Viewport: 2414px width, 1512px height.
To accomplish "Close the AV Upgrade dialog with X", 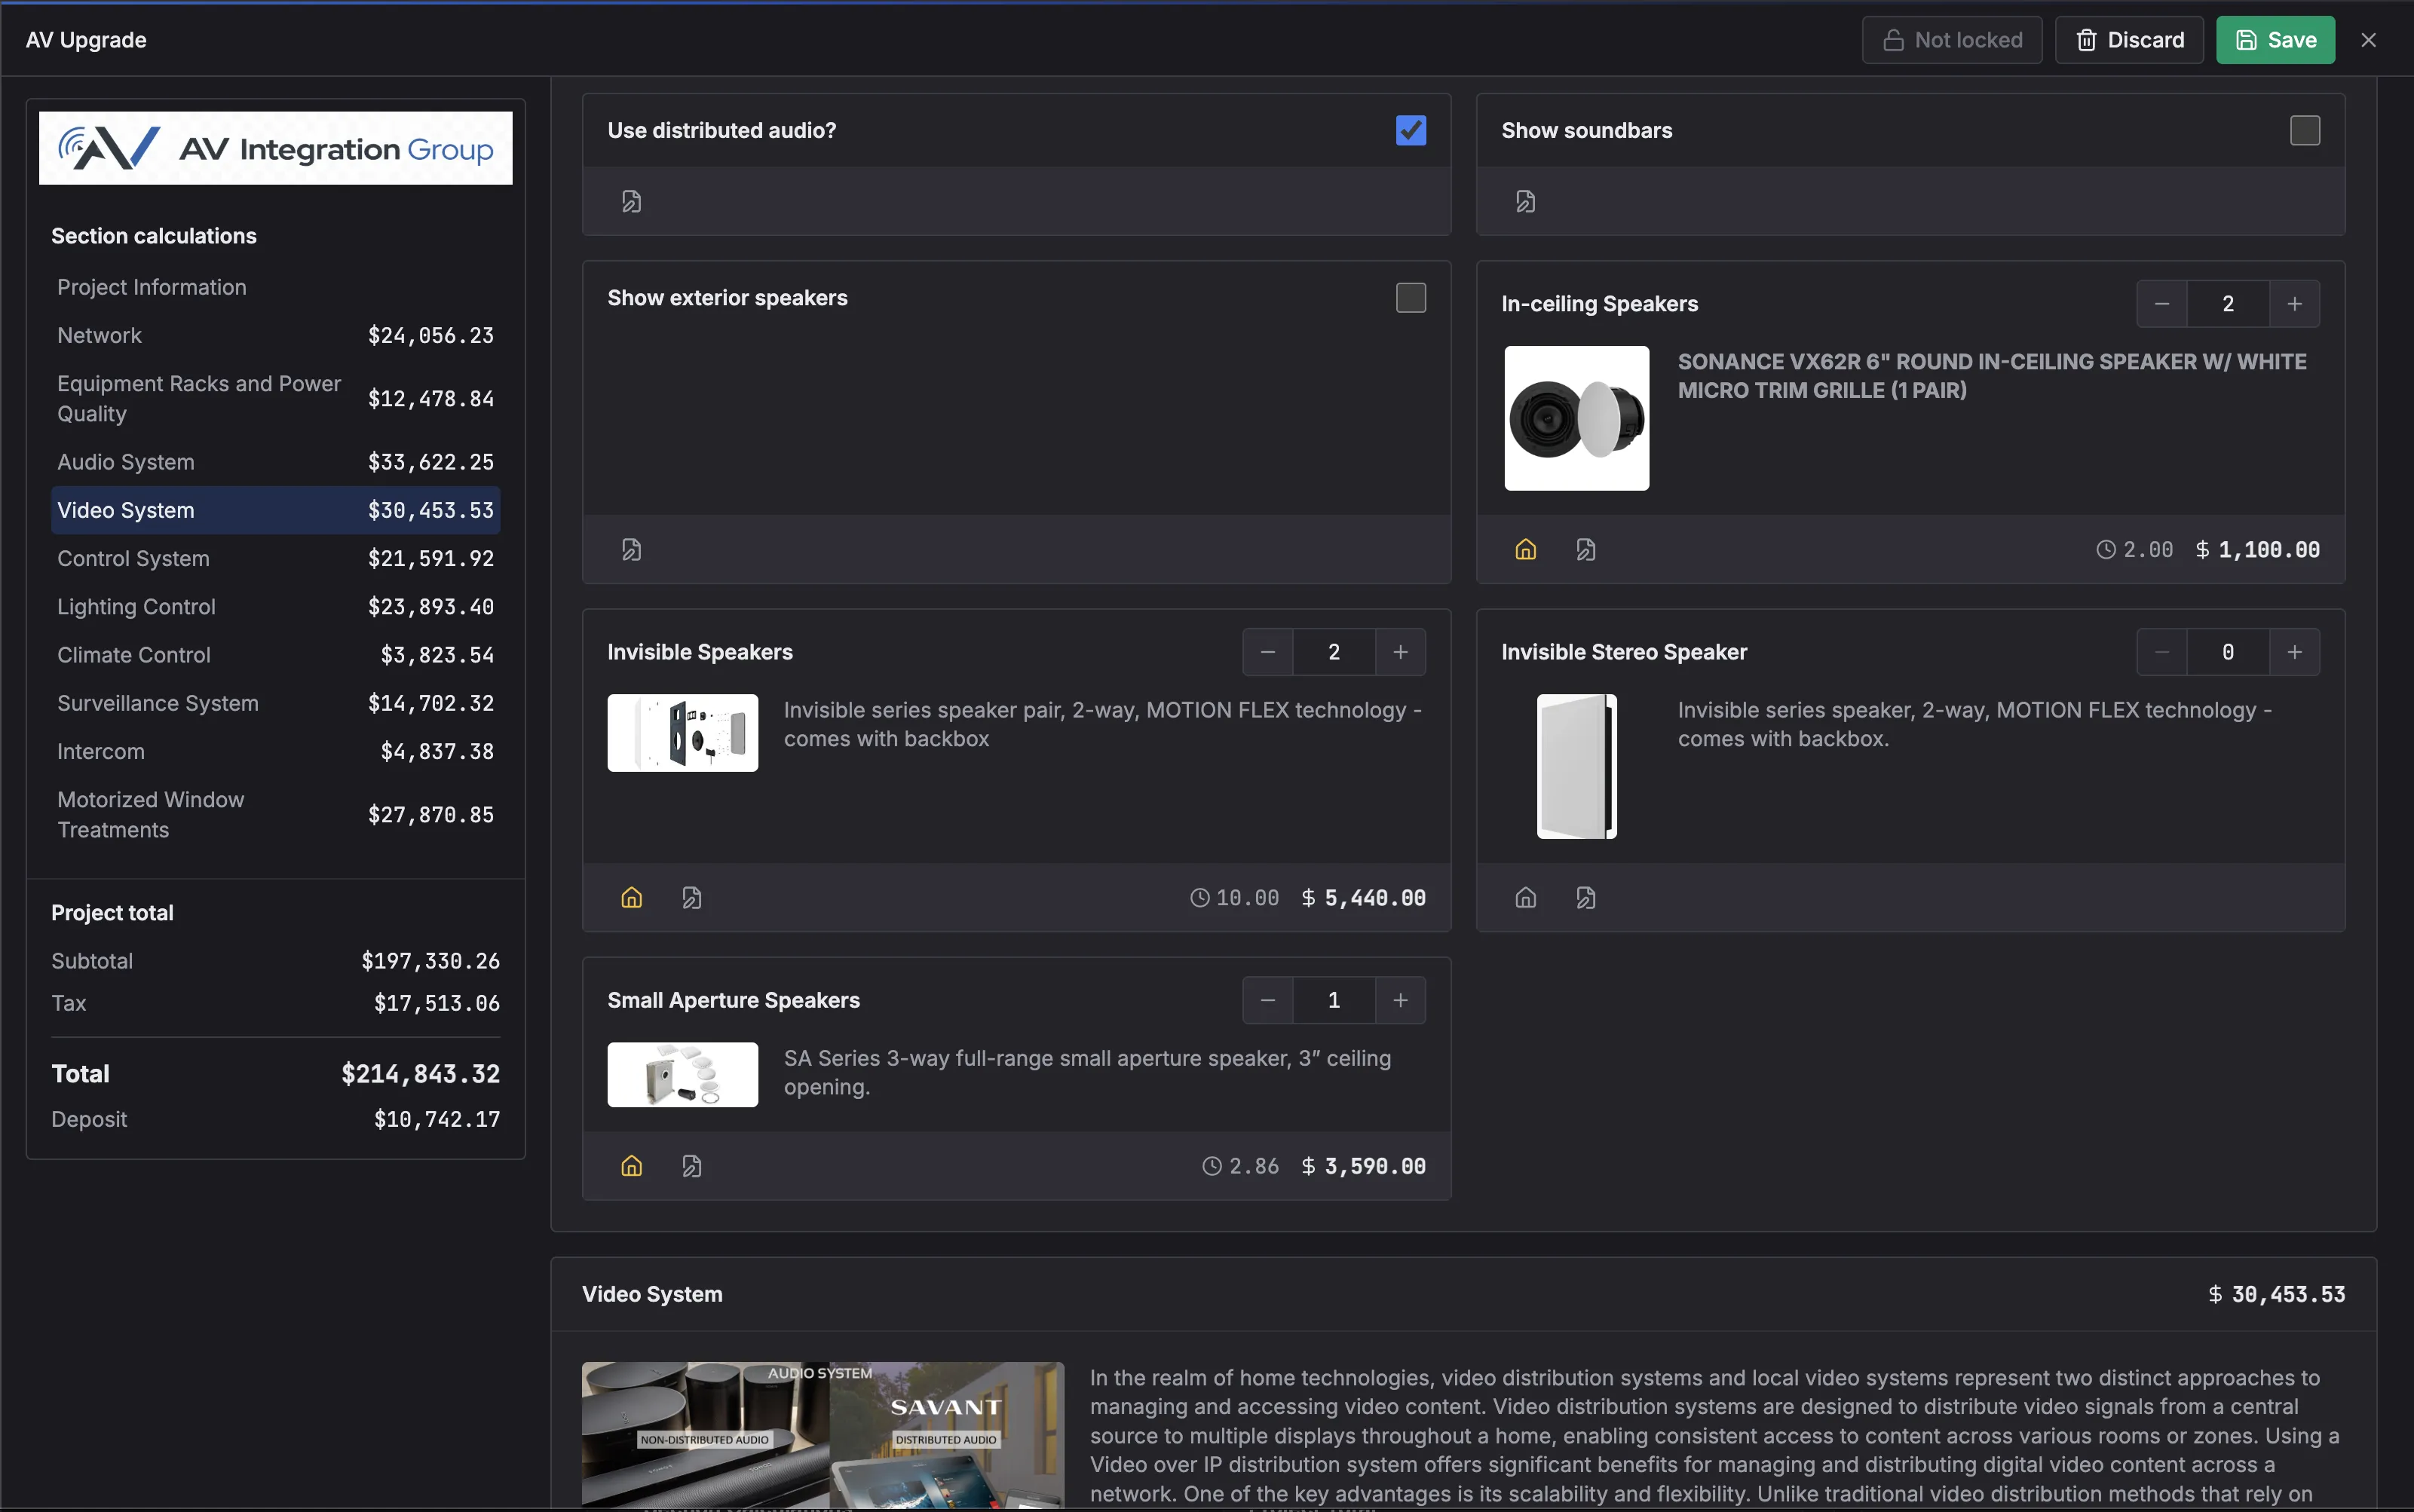I will pyautogui.click(x=2368, y=40).
